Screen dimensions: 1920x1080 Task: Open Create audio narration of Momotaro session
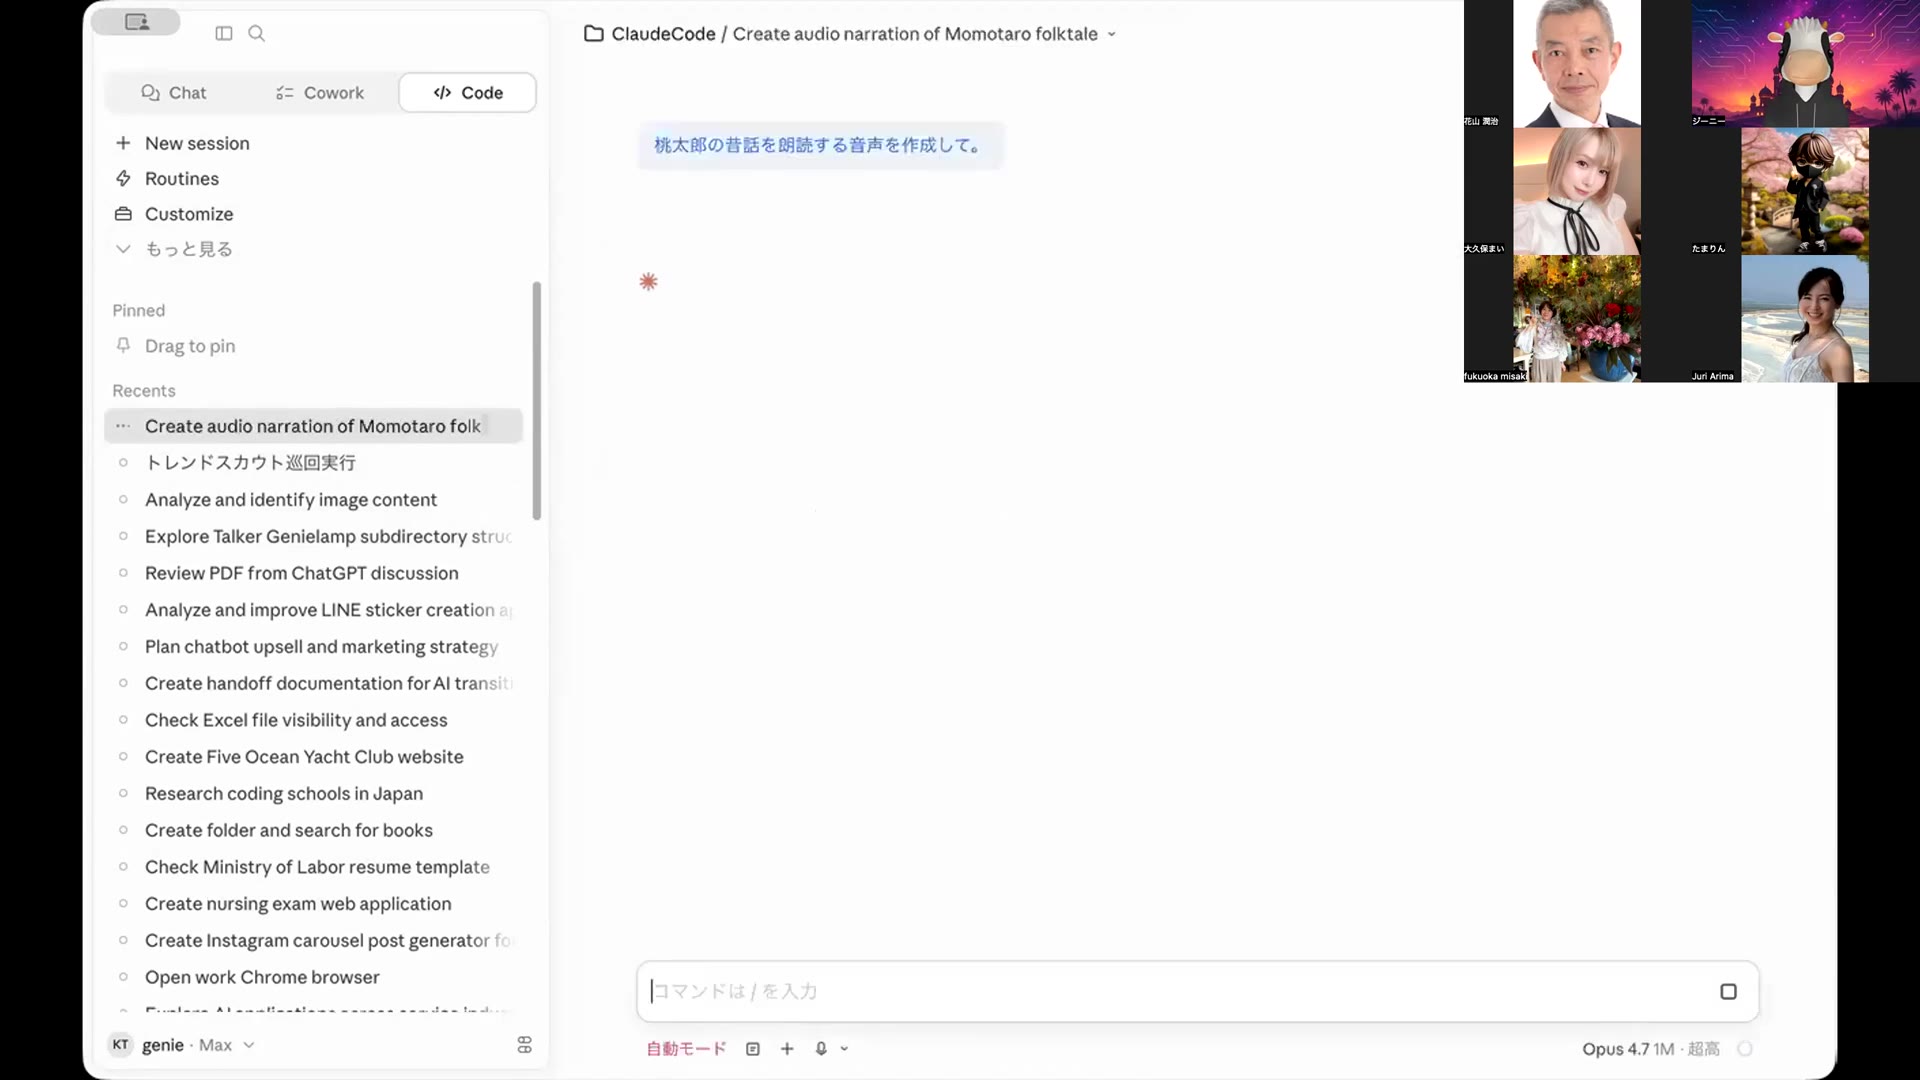tap(313, 426)
